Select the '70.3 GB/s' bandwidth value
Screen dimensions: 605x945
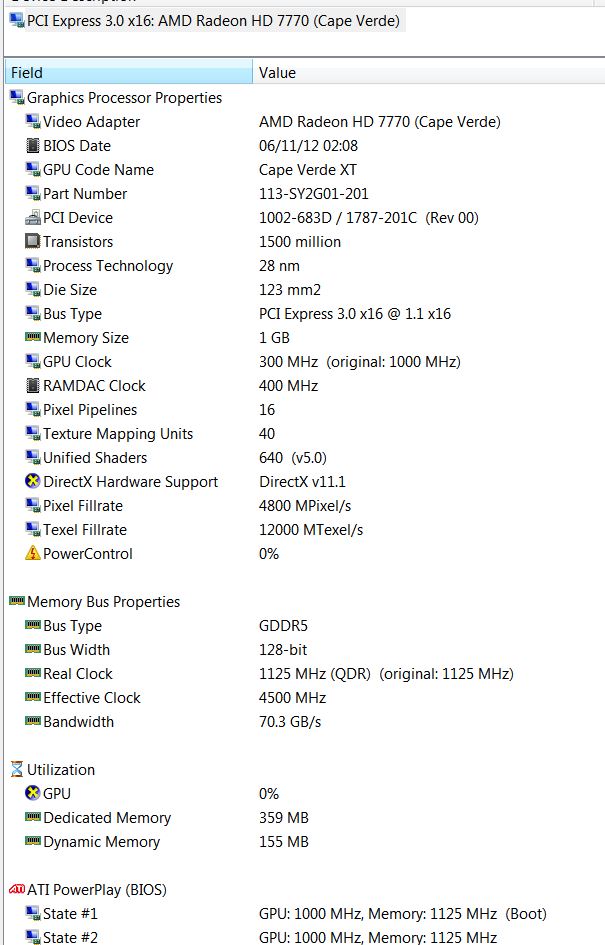(290, 722)
